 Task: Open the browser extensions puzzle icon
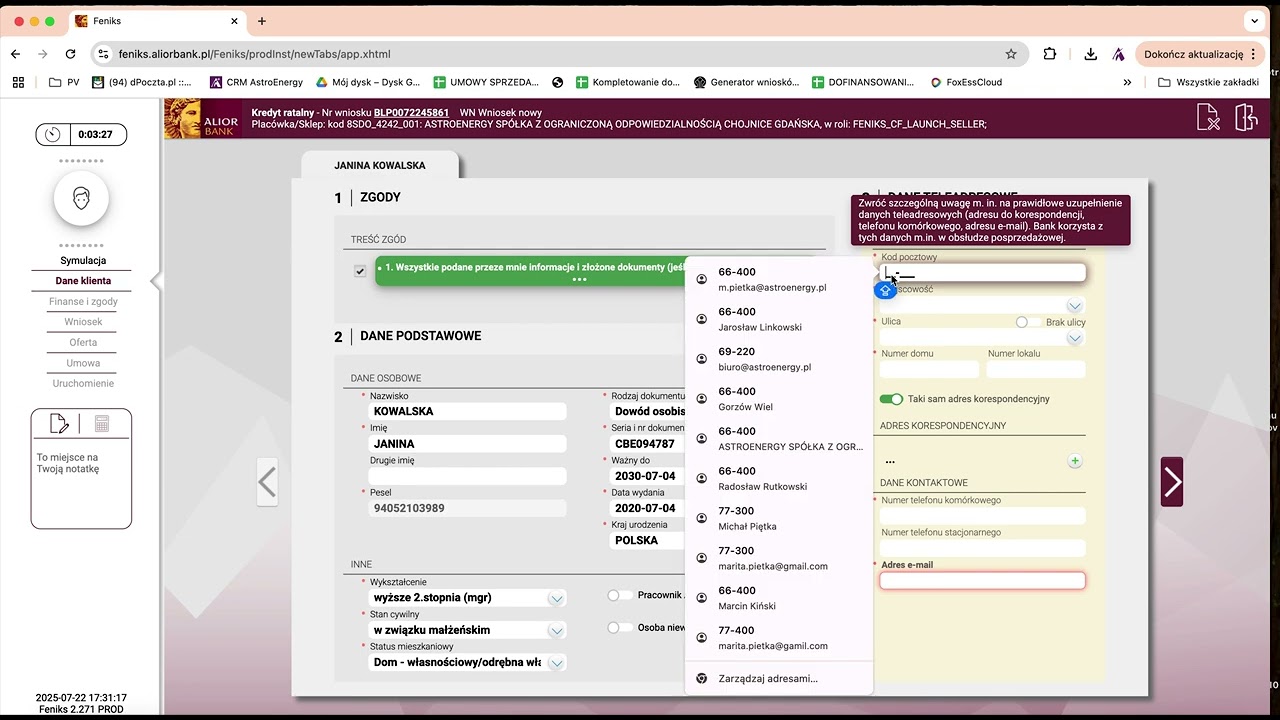click(x=1050, y=54)
